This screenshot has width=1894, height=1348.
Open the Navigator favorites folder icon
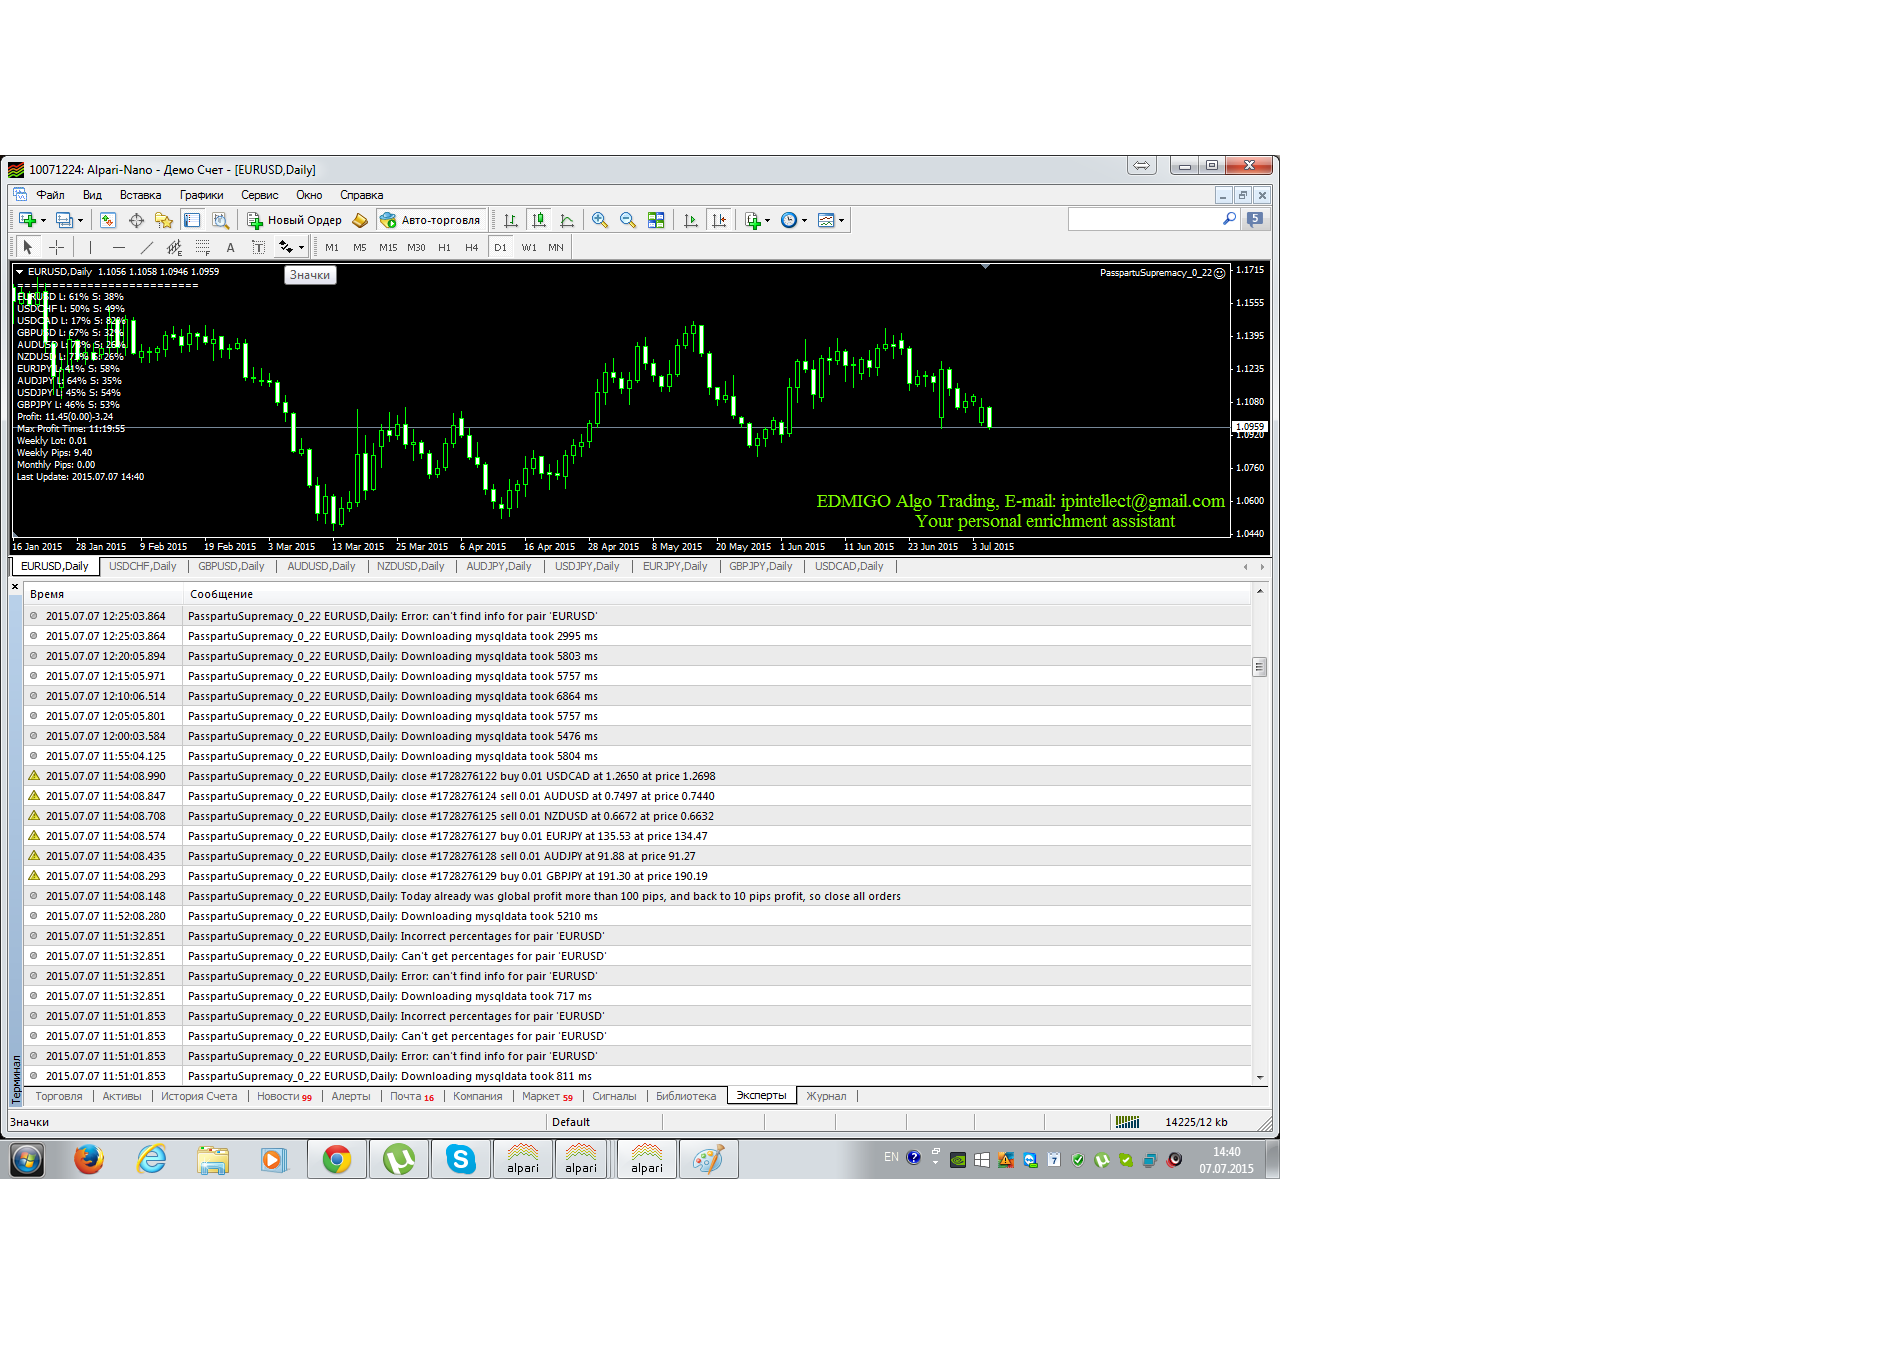[x=164, y=220]
